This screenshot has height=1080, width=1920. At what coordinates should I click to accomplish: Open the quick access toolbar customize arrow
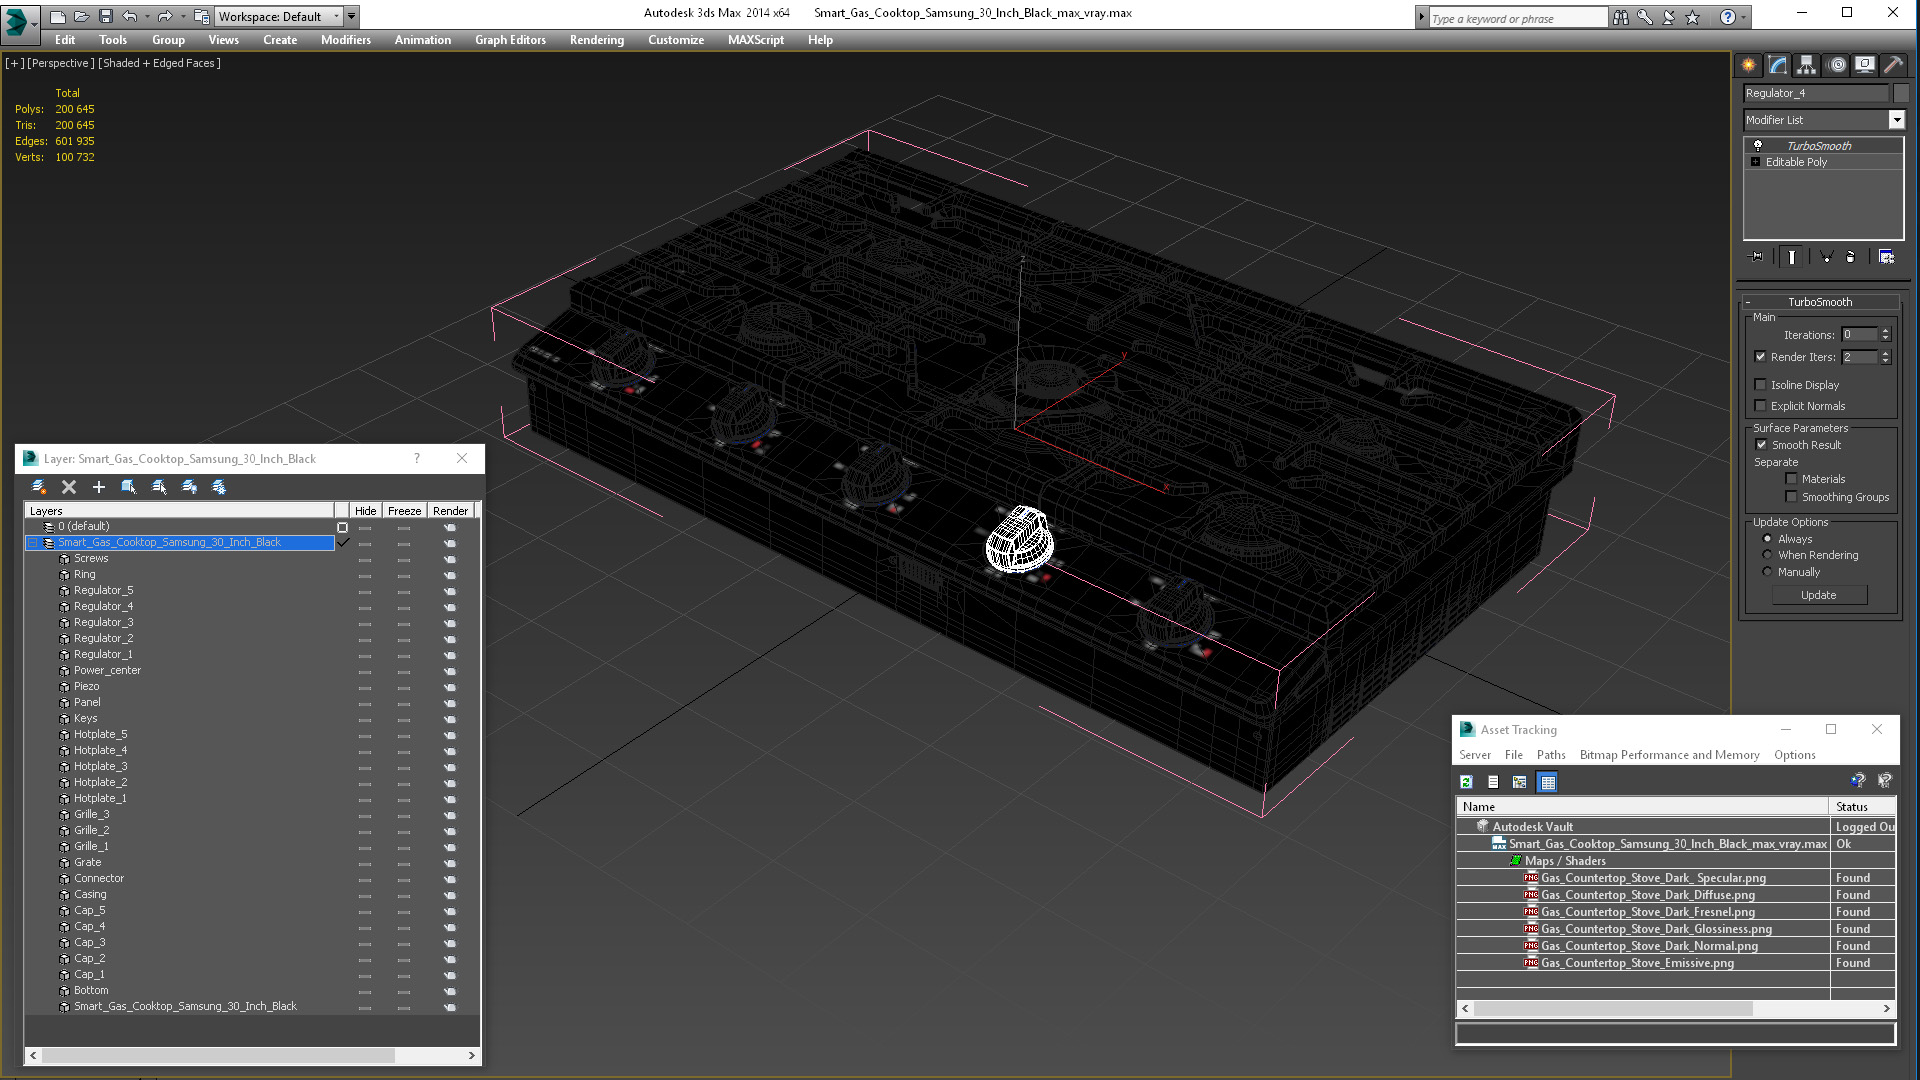[352, 16]
